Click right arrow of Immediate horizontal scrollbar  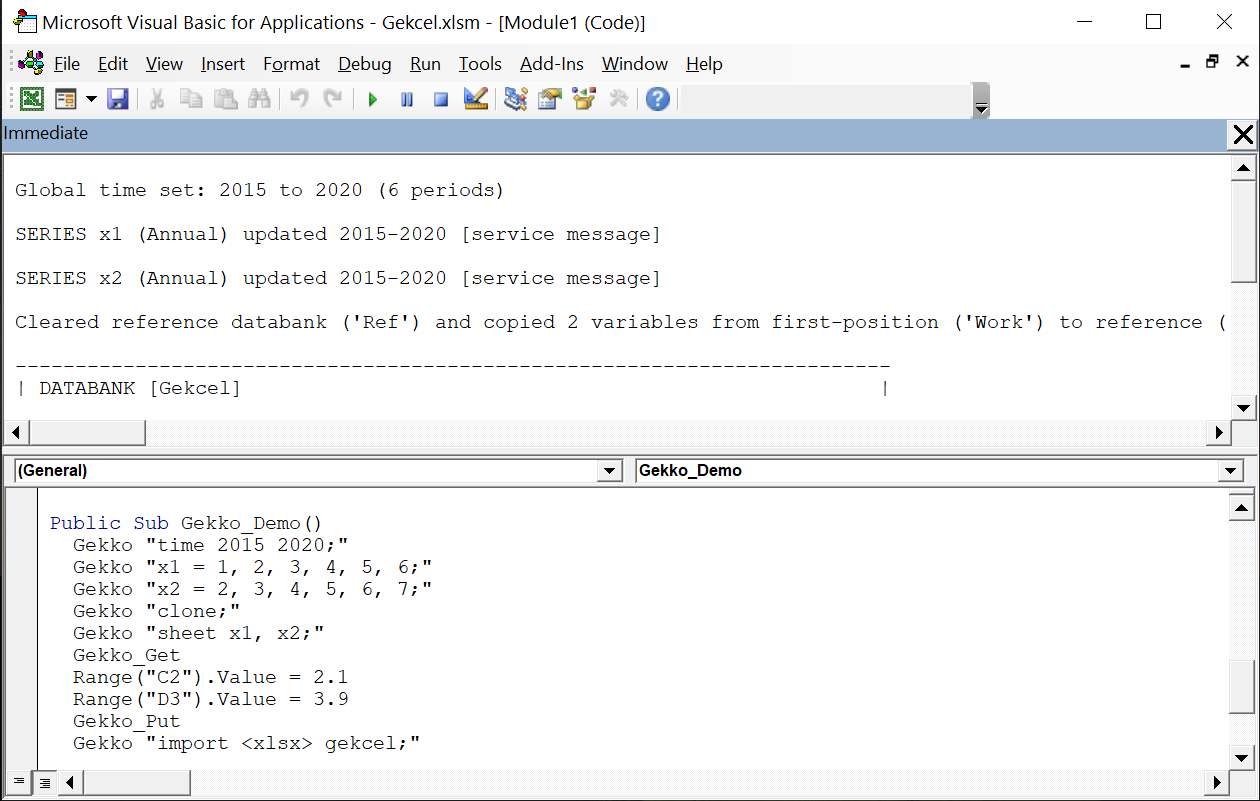coord(1219,433)
